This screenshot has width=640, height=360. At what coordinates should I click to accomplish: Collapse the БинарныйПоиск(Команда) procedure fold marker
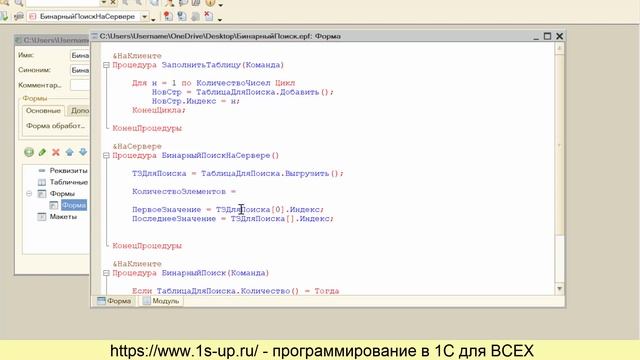[x=106, y=273]
